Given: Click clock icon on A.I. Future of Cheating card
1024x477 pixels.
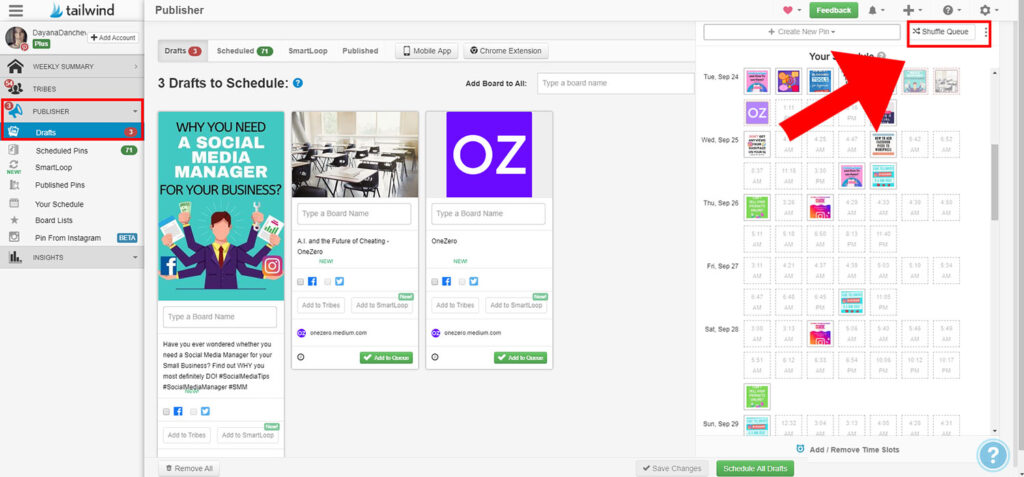Looking at the screenshot, I should (300, 357).
